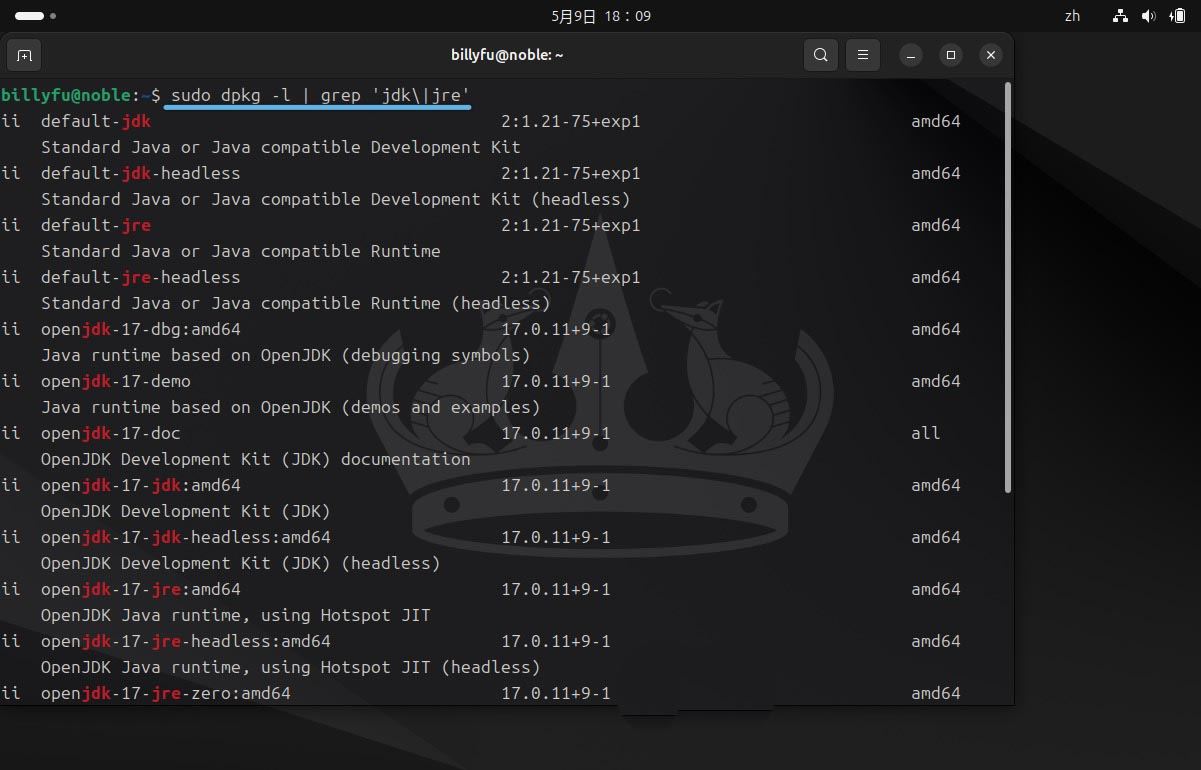Screen dimensions: 1201x770
Task: Close the terminal window
Action: coord(990,55)
